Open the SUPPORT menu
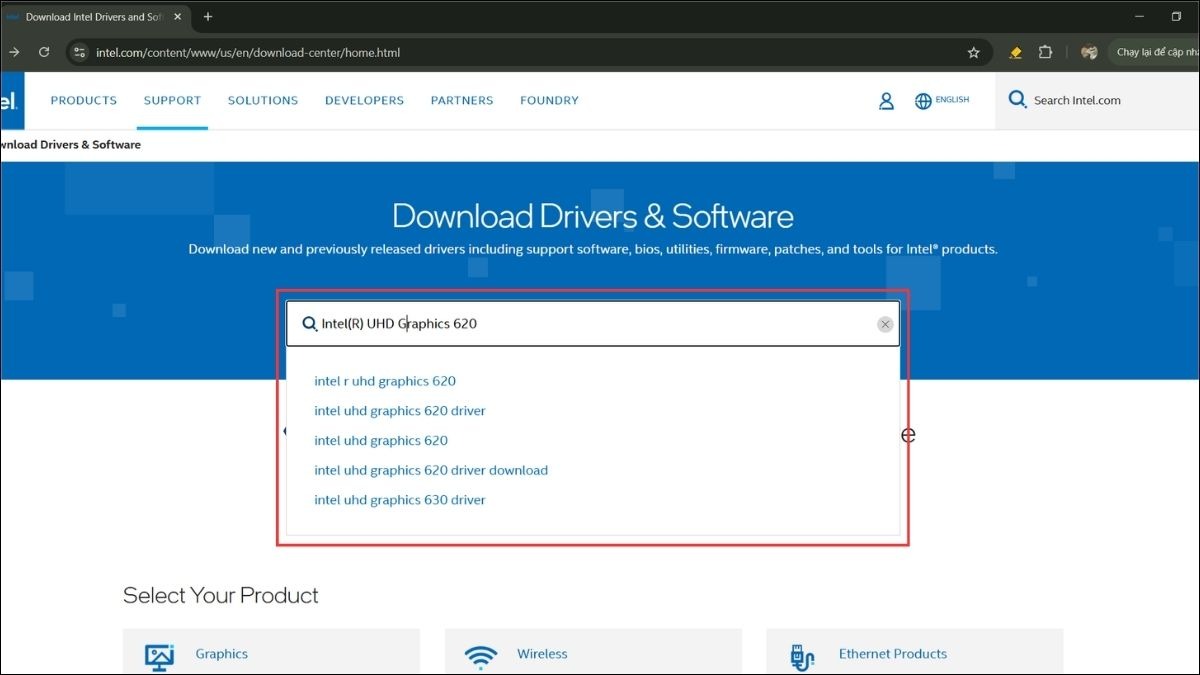 click(172, 100)
